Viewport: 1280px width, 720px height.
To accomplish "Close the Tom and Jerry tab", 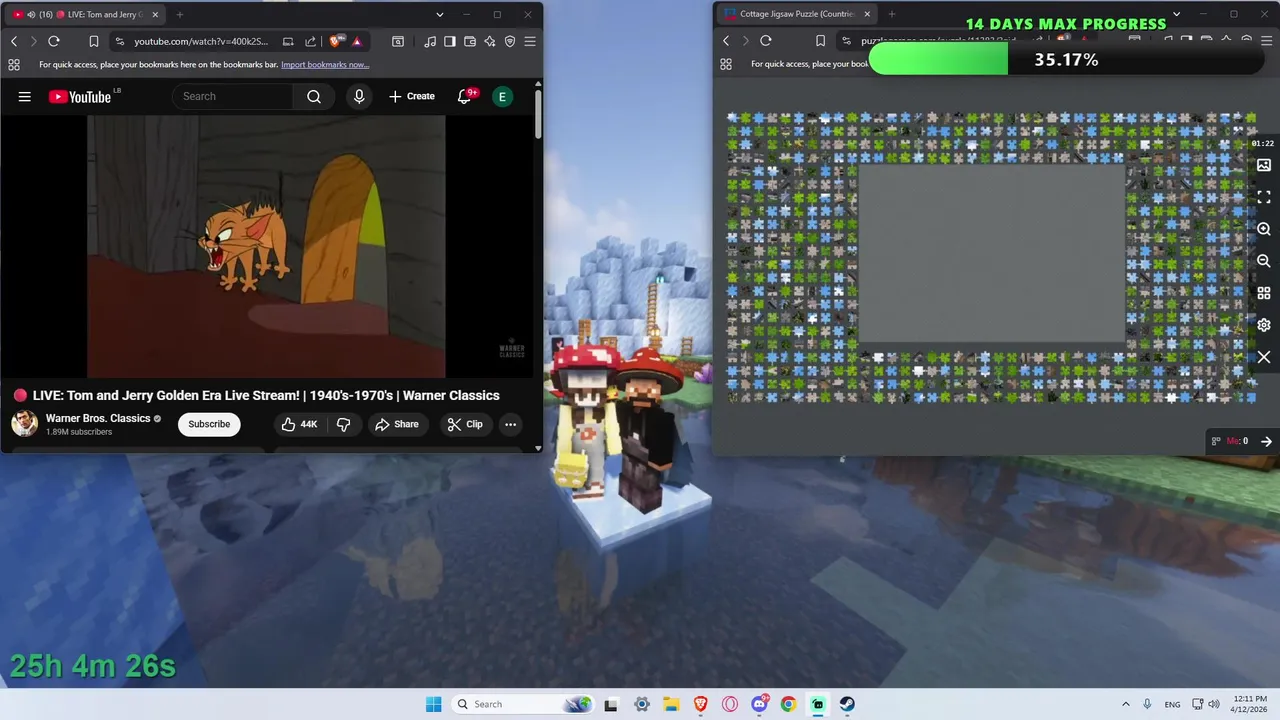I will [x=155, y=15].
